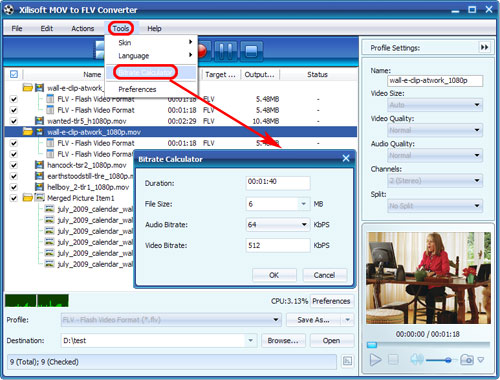500x380 pixels.
Task: Sort by the Output column header
Action: [x=260, y=74]
